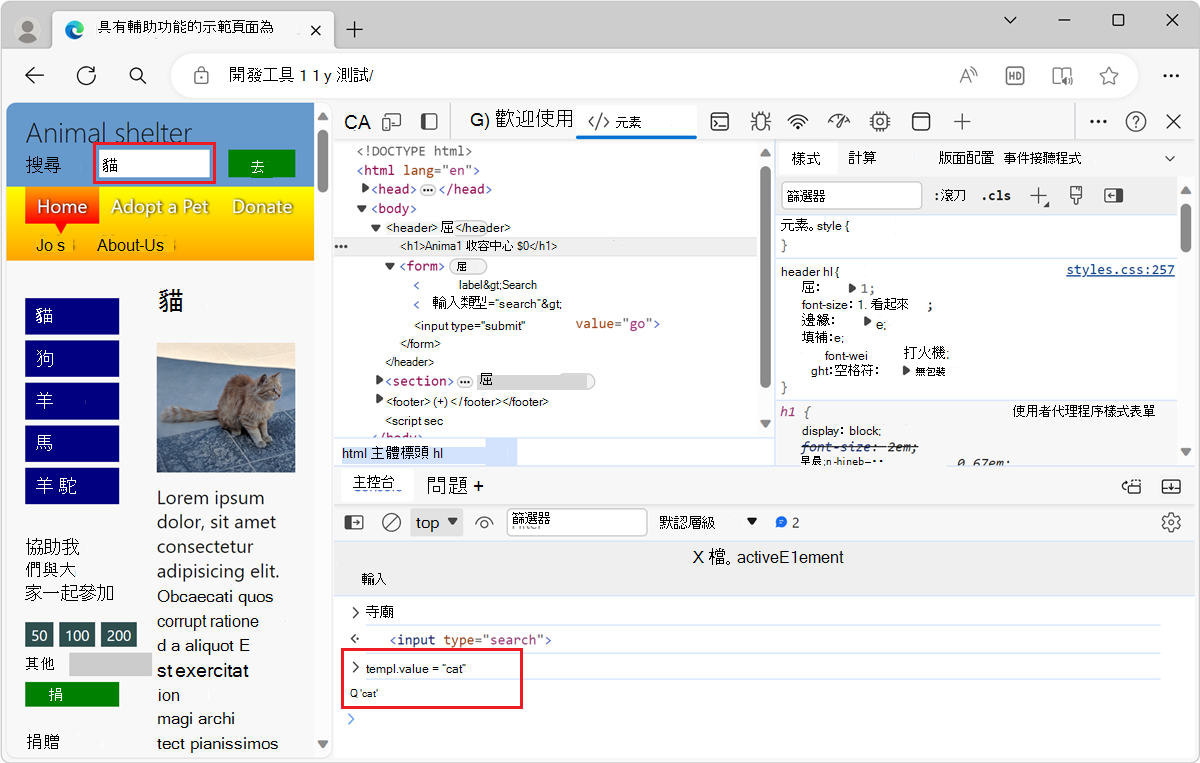Viewport: 1200px width, 763px height.
Task: Click the plus icon to add more tools
Action: click(962, 122)
